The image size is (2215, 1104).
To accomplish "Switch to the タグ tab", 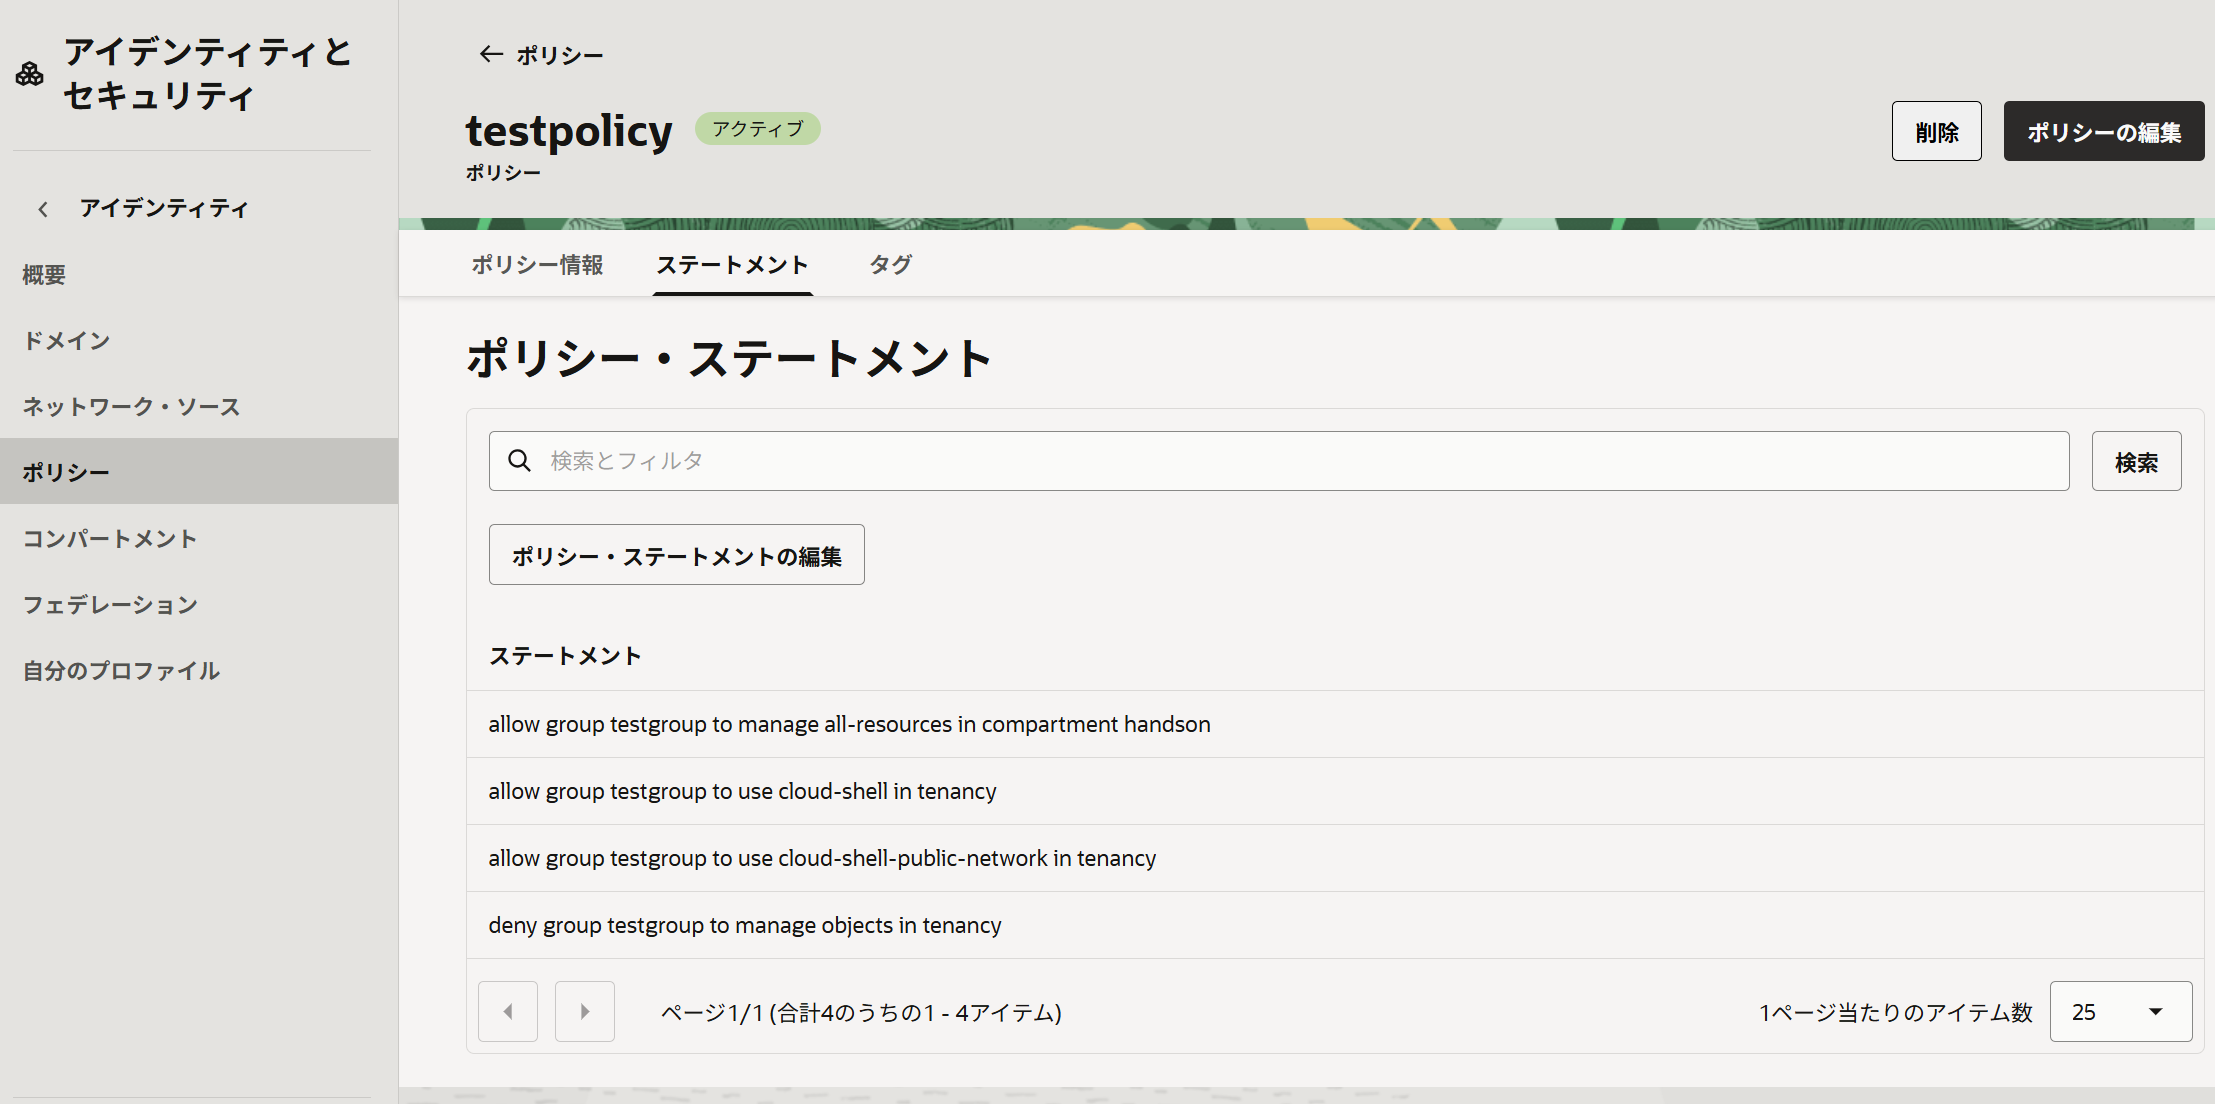I will click(x=890, y=265).
